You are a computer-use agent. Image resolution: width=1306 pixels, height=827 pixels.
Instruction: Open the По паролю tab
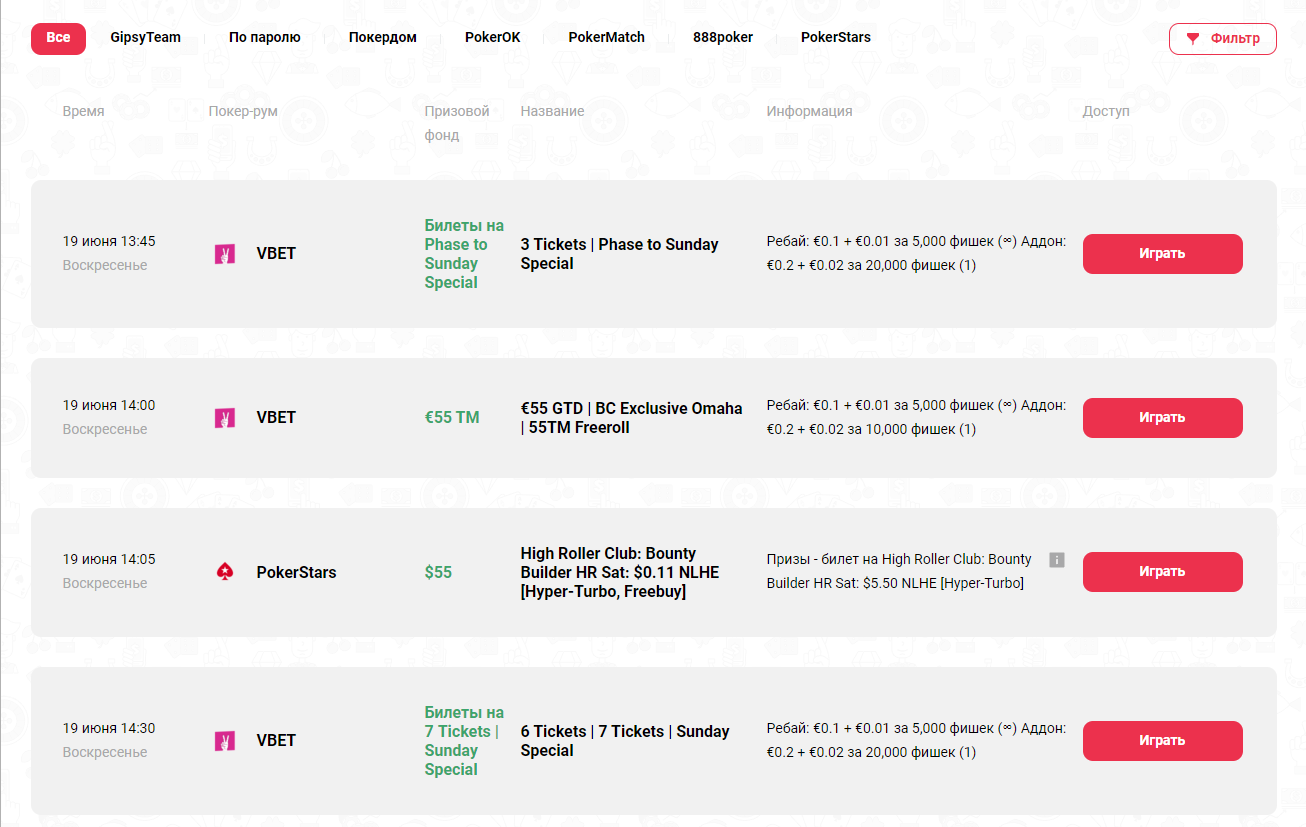265,38
